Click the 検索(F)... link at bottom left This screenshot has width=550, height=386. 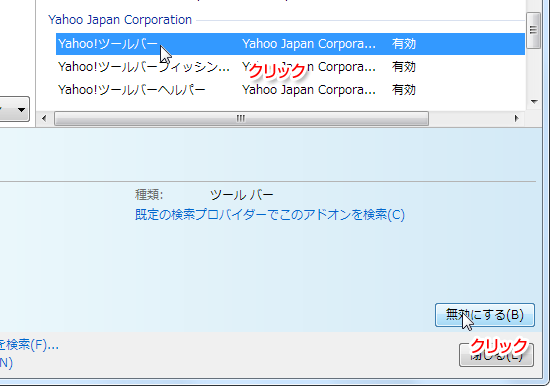point(29,345)
